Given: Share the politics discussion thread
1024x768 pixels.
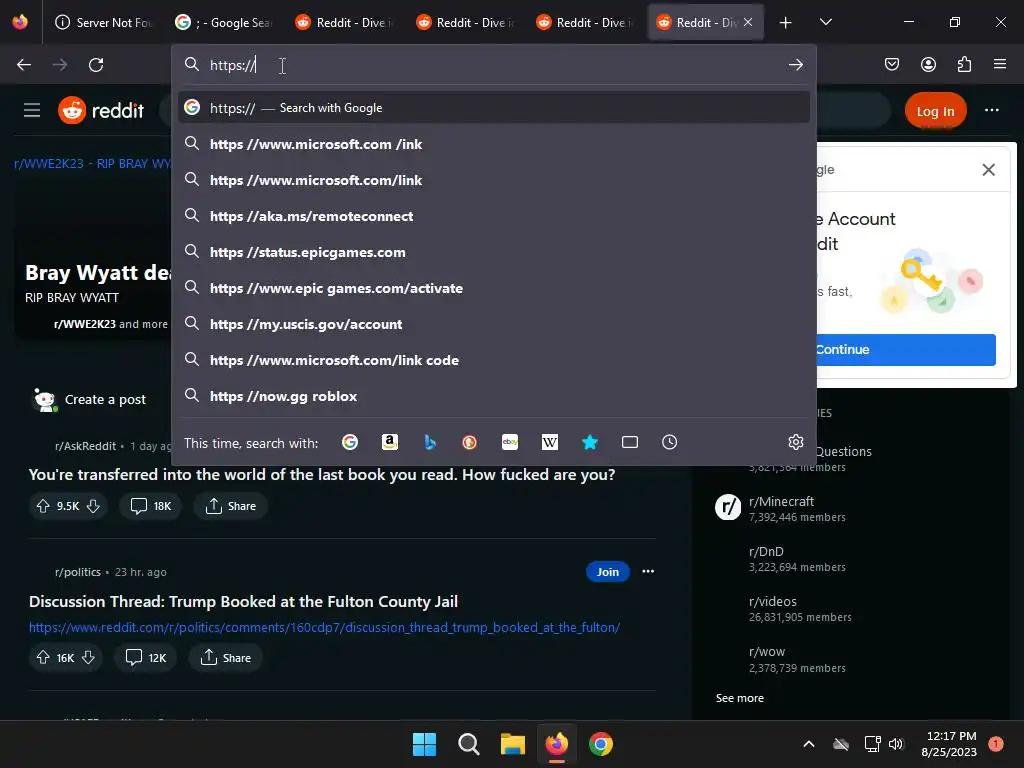Looking at the screenshot, I should 225,658.
